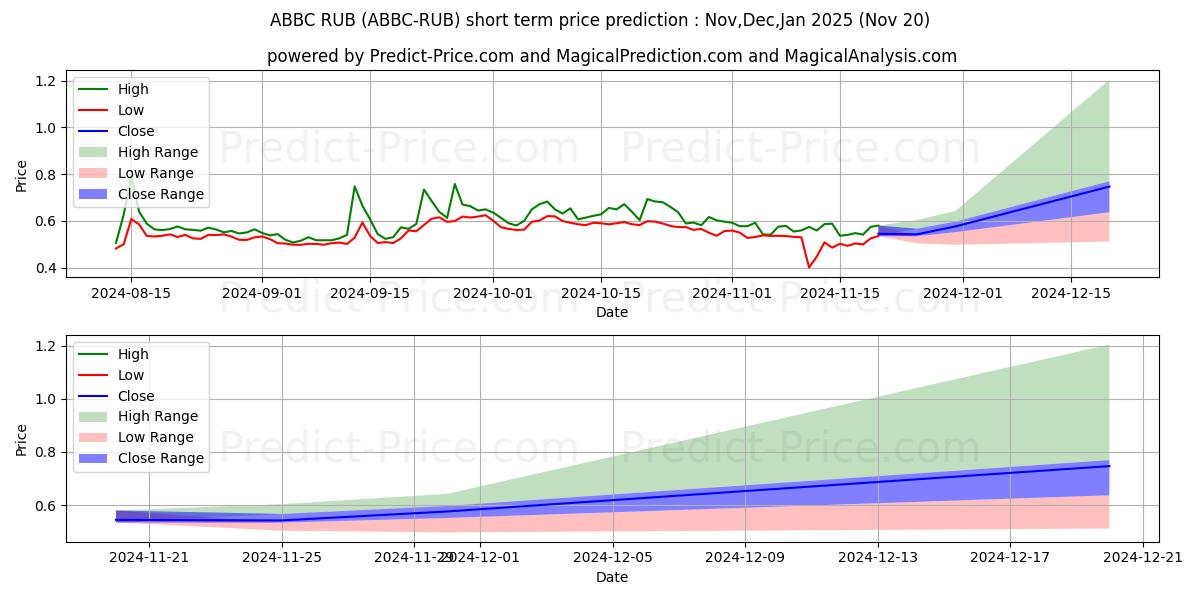Screen dimensions: 1200x600
Task: Click the green High Range swatch in bottom legend
Action: click(95, 417)
